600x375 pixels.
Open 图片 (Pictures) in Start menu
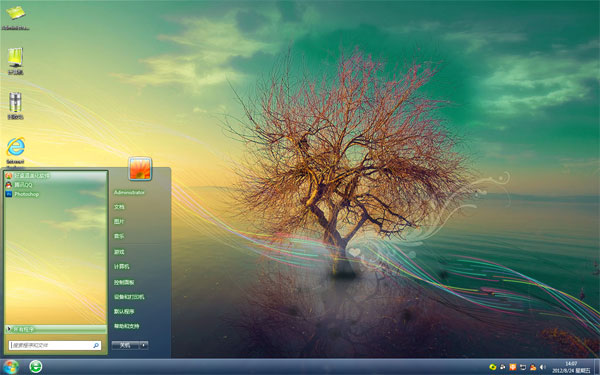click(119, 222)
